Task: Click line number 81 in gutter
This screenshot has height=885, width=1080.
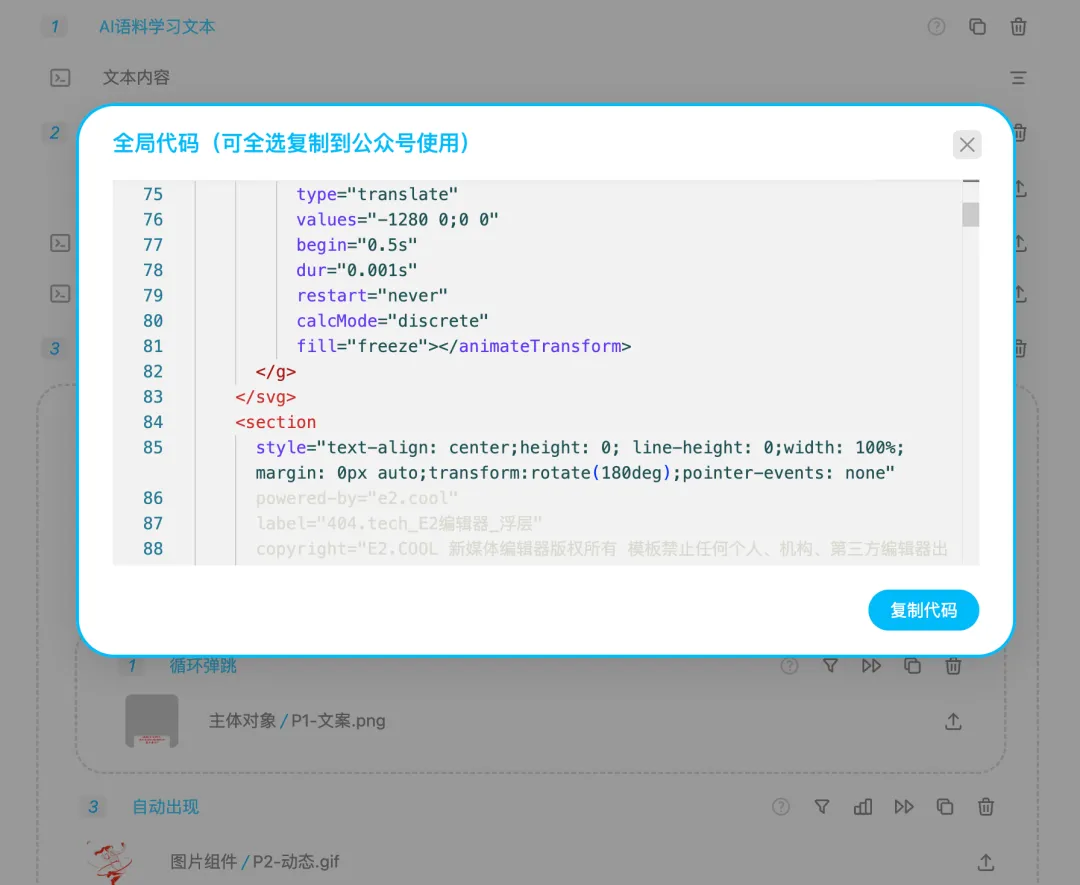Action: point(153,346)
